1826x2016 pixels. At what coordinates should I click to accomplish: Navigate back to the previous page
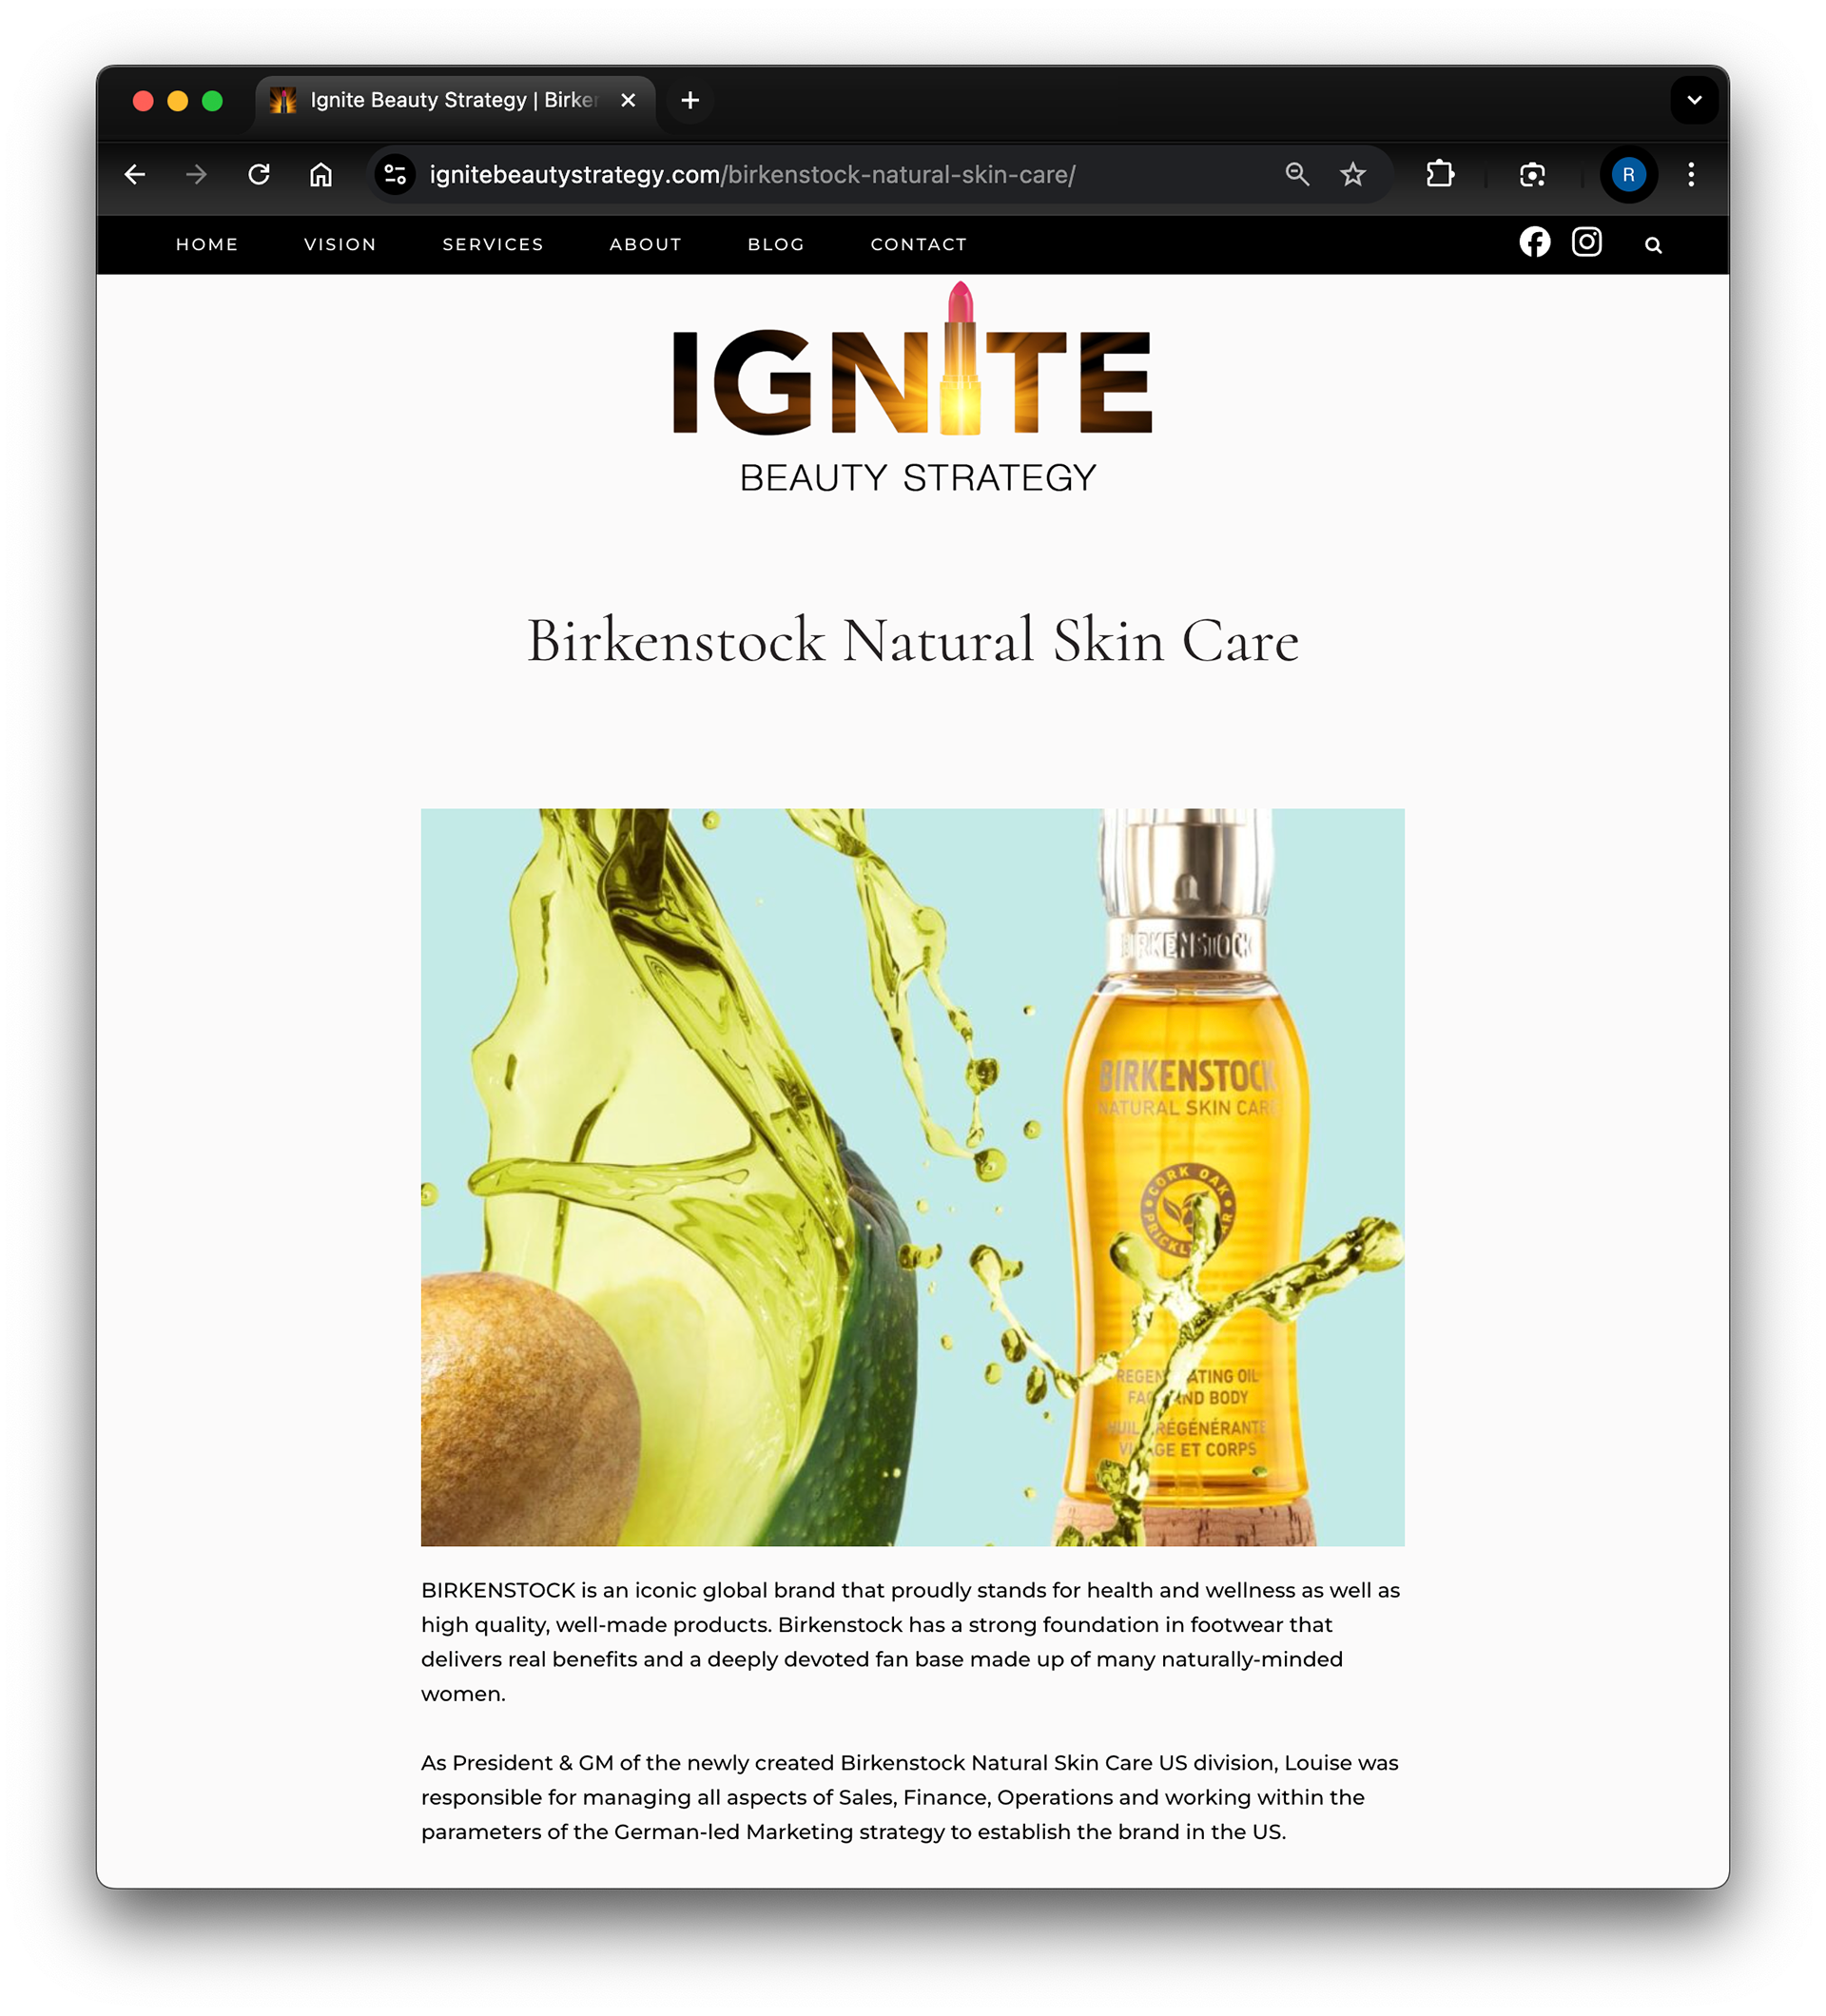(135, 175)
